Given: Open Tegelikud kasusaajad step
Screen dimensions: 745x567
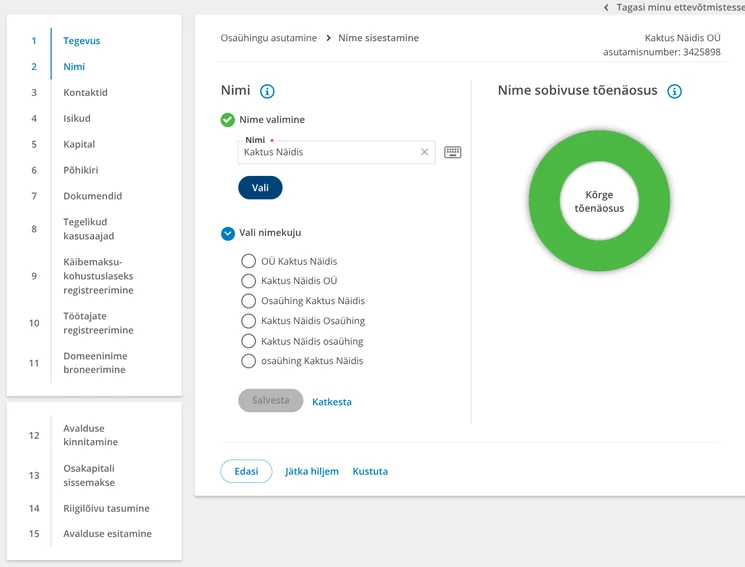Looking at the screenshot, I should (88, 229).
